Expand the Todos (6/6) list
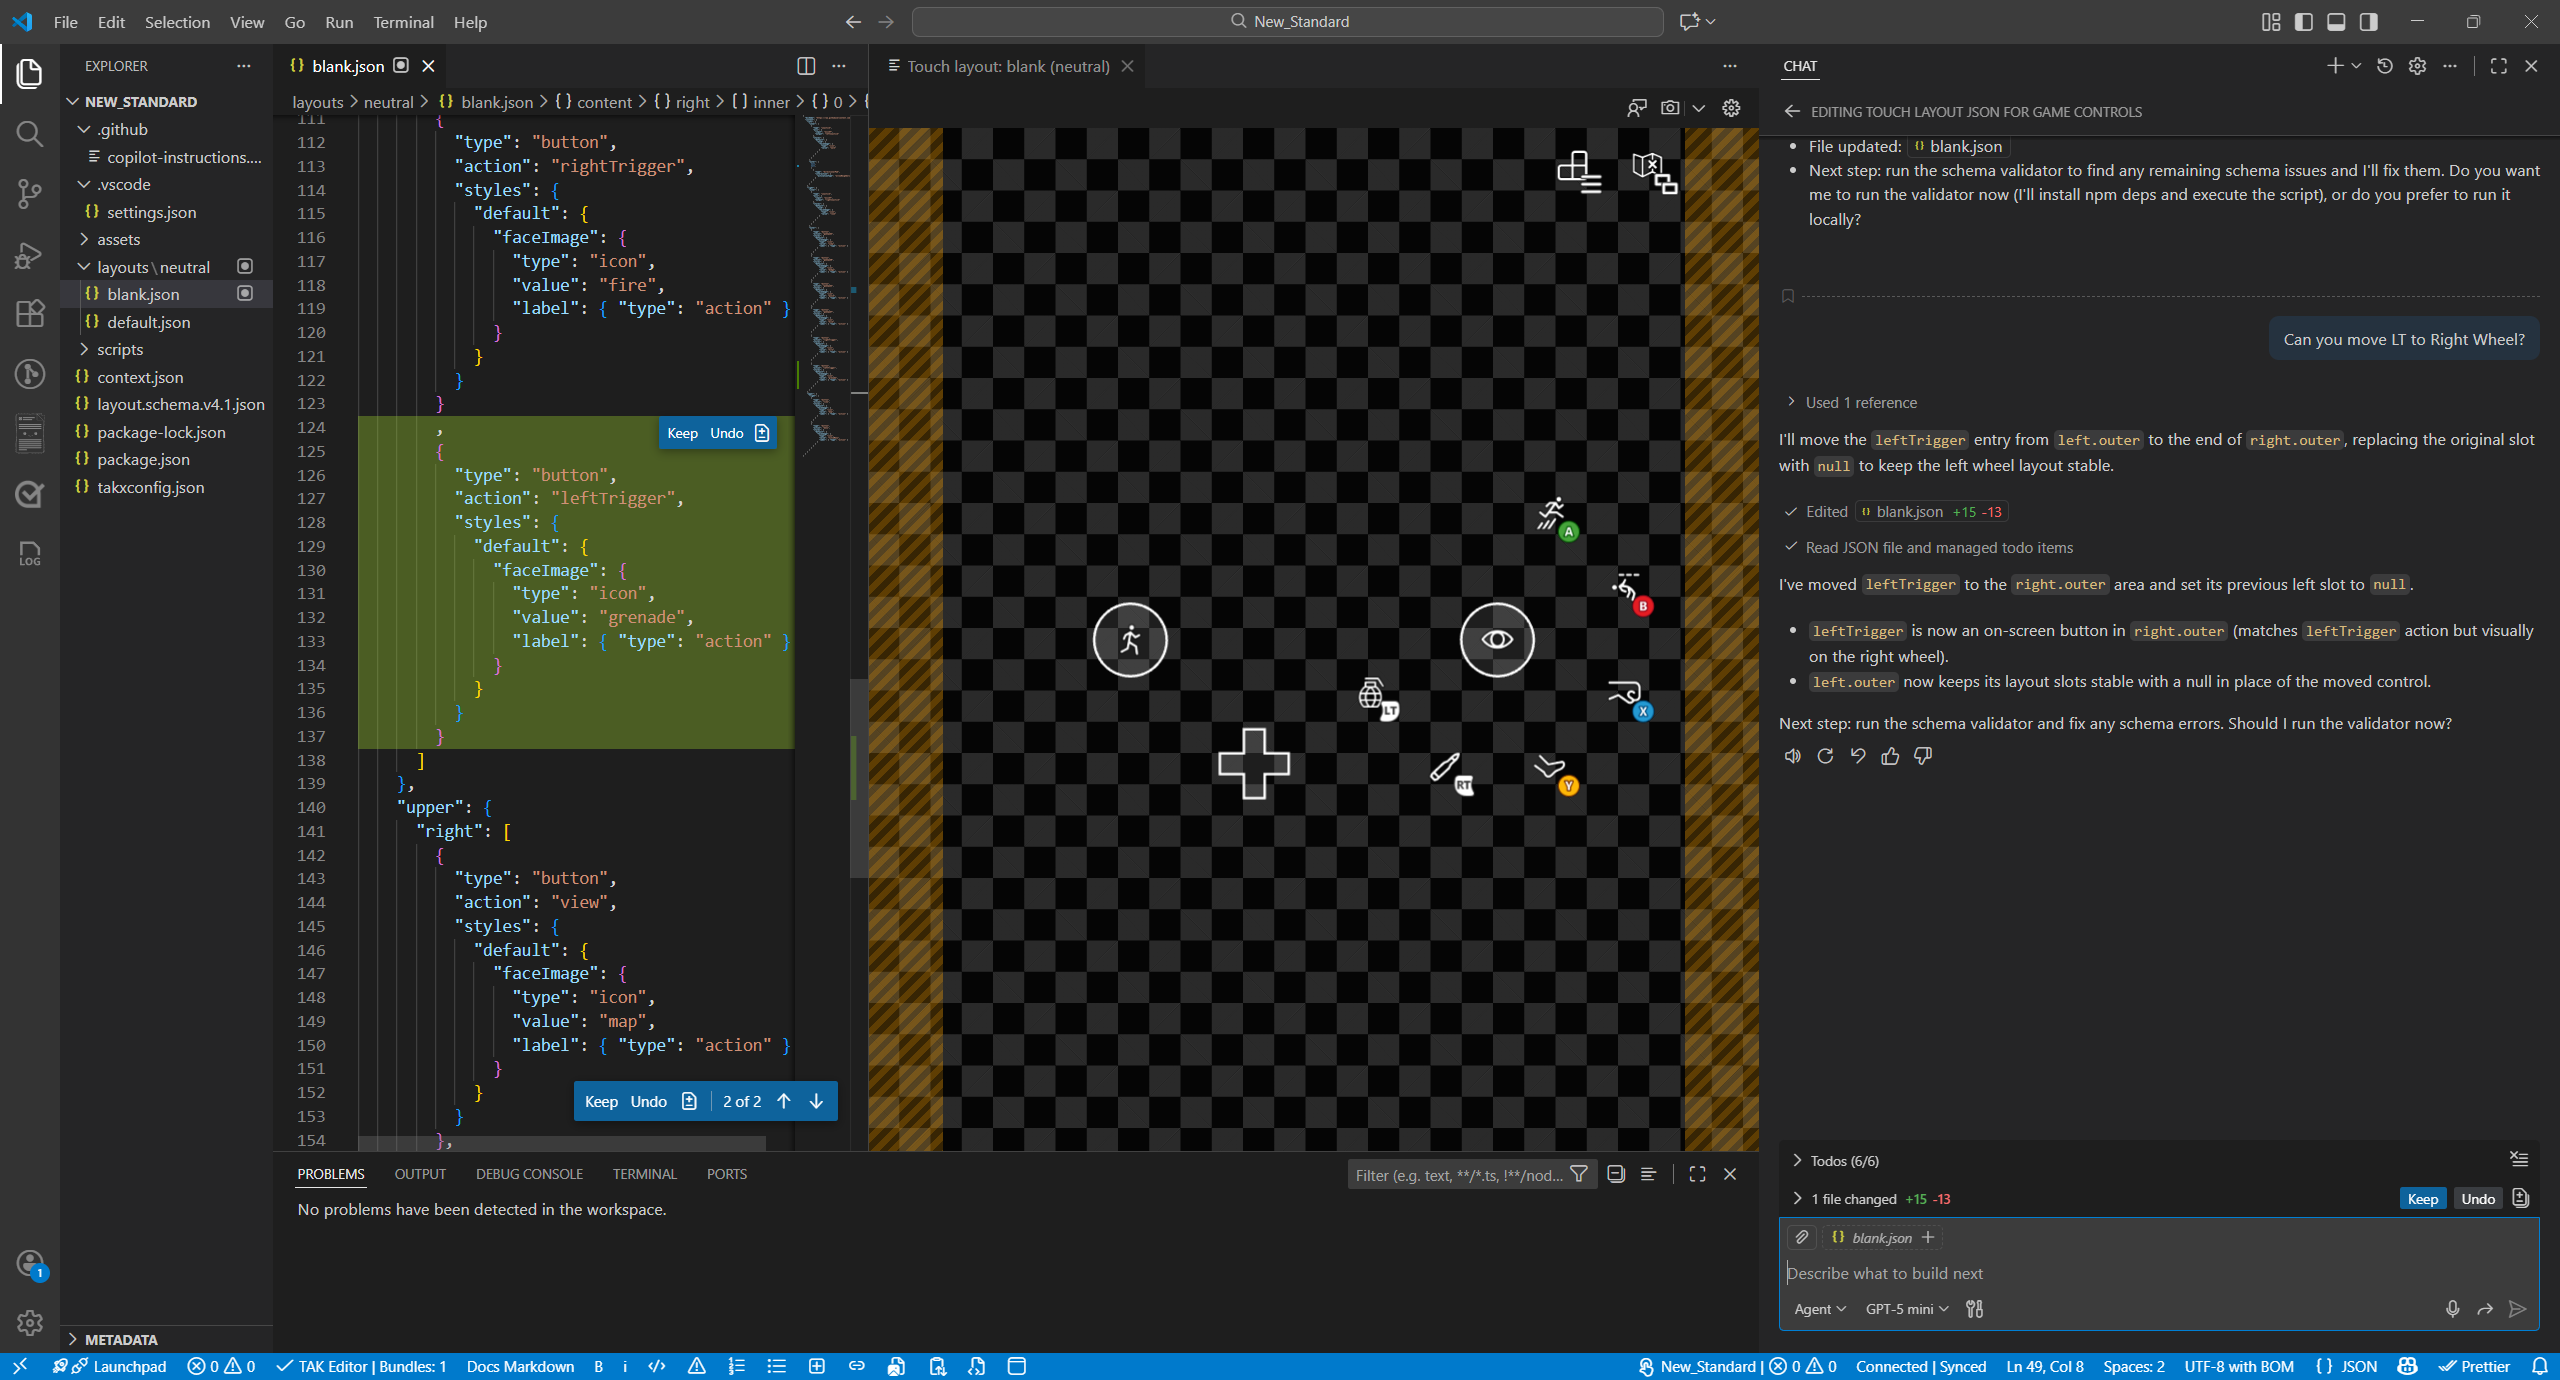The image size is (2560, 1380). [1797, 1160]
